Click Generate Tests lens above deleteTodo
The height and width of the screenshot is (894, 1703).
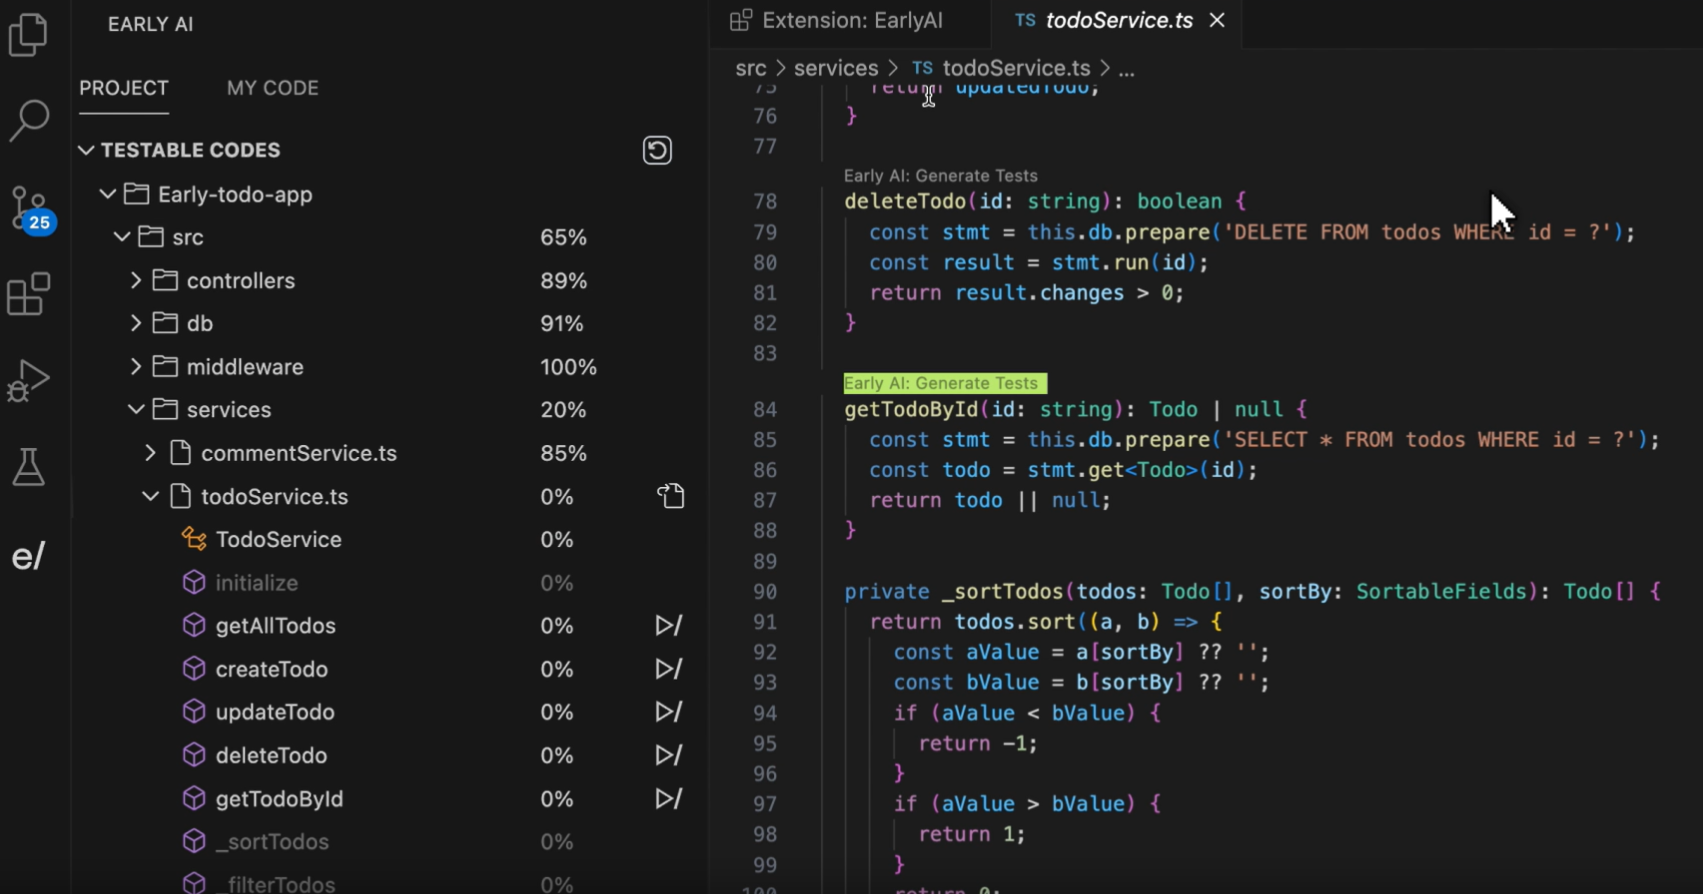pos(940,176)
